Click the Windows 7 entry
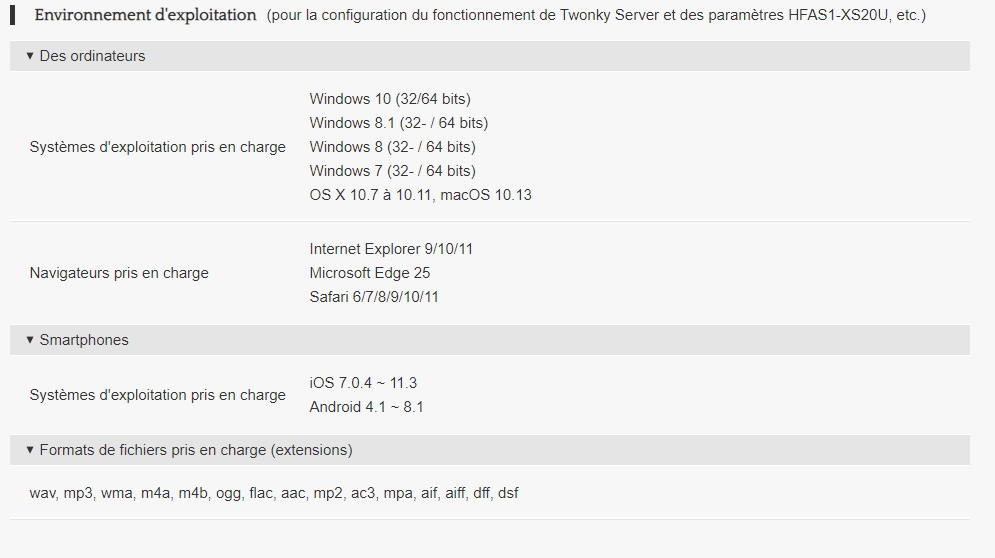995x558 pixels. click(392, 171)
